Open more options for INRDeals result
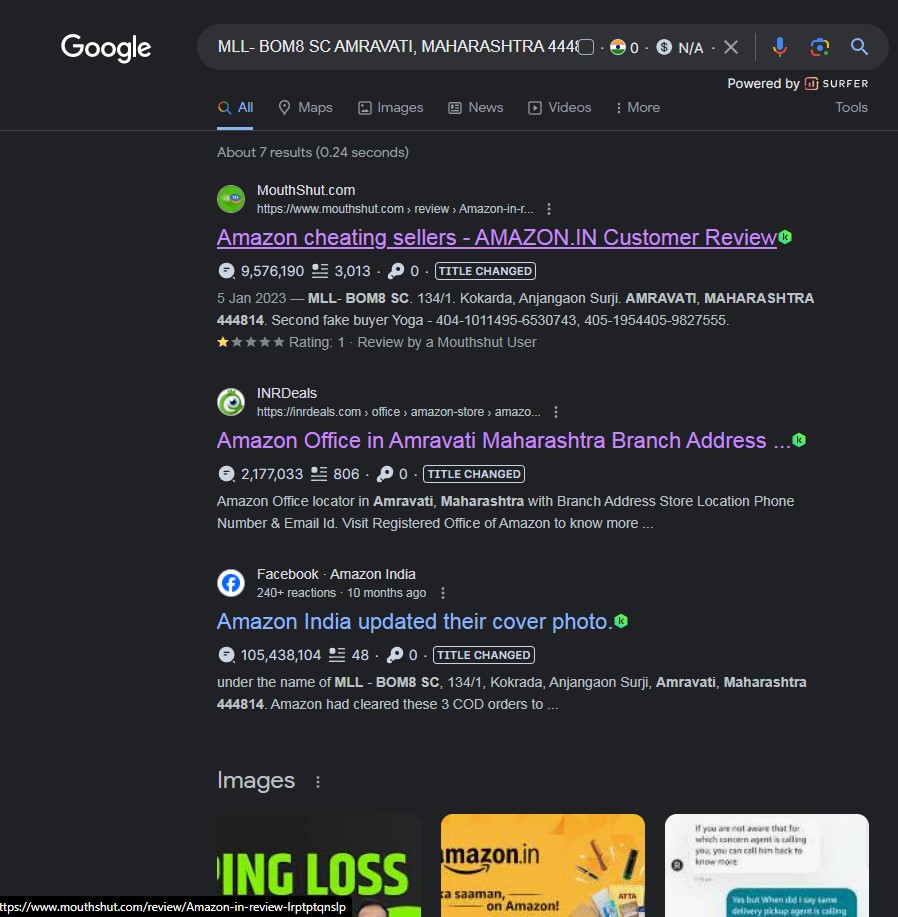 point(555,412)
